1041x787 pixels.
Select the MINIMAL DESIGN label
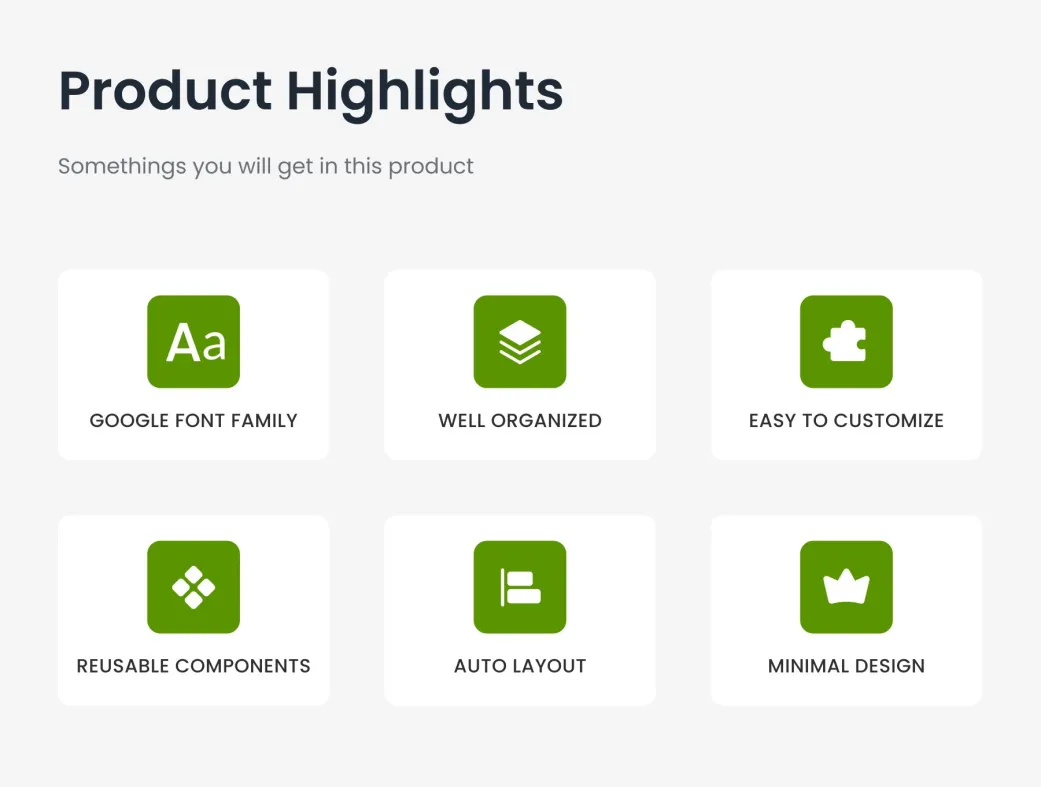pos(846,666)
